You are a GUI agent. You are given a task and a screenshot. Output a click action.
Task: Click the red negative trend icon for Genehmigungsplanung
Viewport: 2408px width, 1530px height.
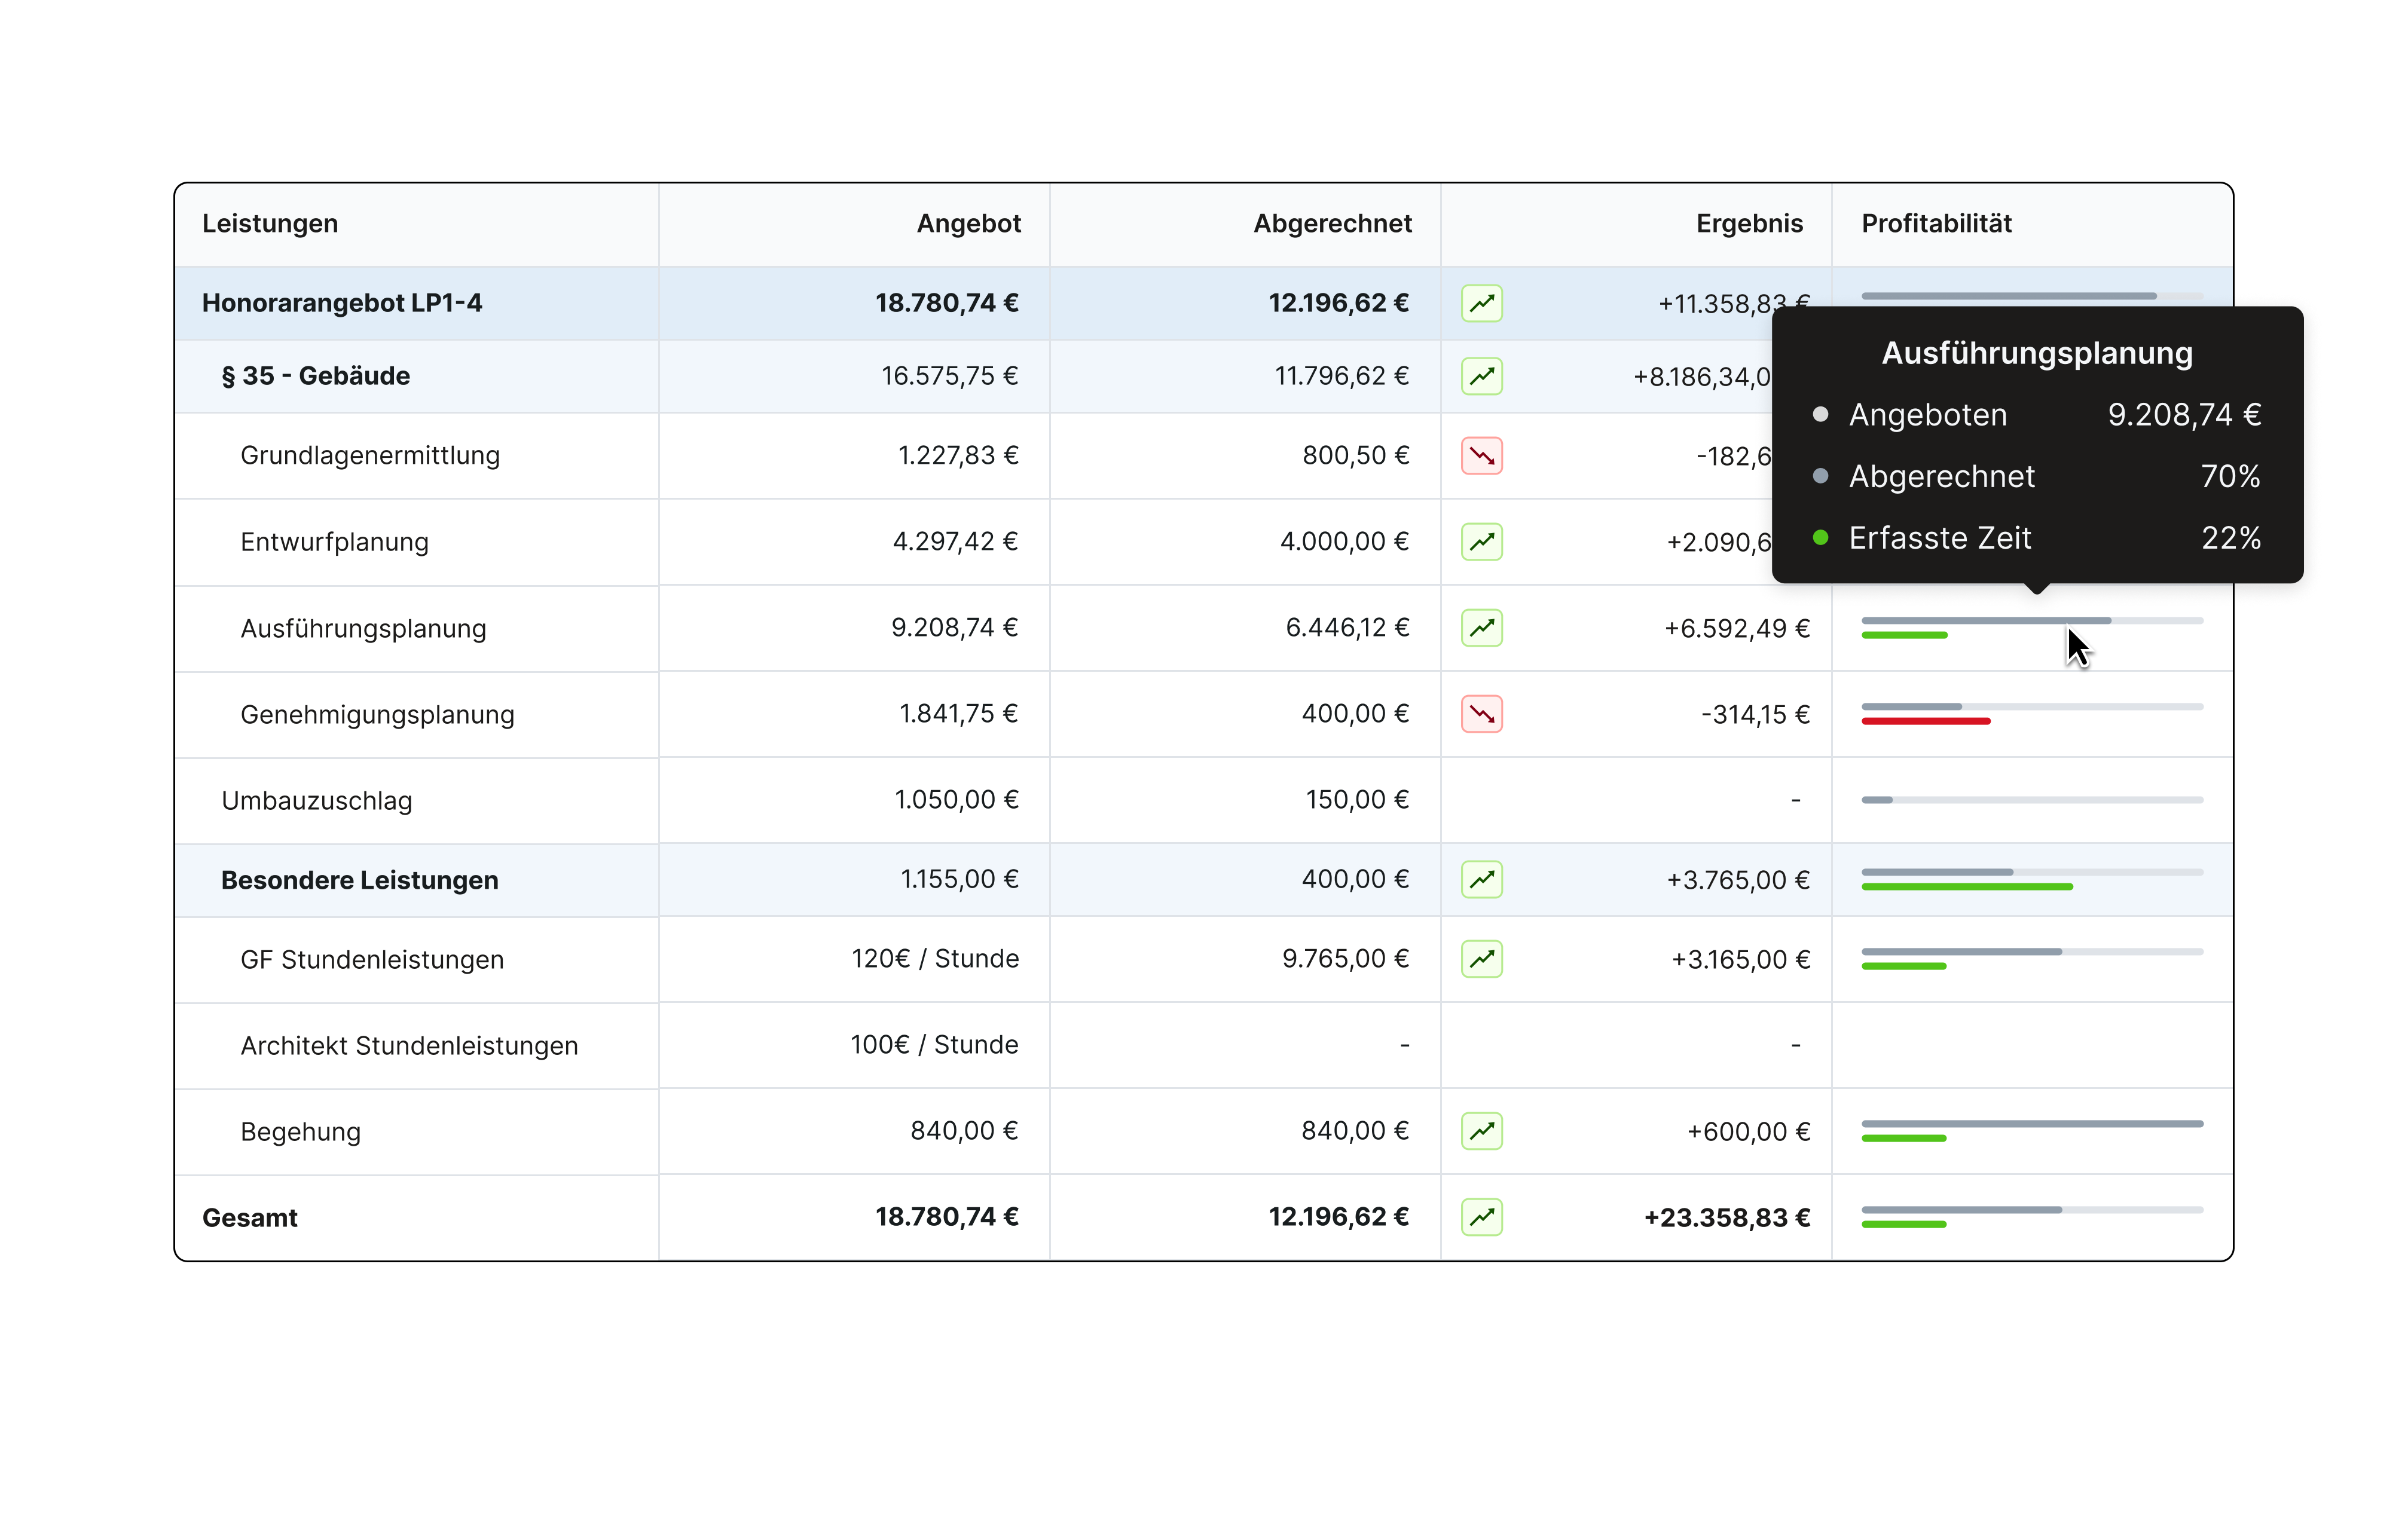pos(1481,714)
